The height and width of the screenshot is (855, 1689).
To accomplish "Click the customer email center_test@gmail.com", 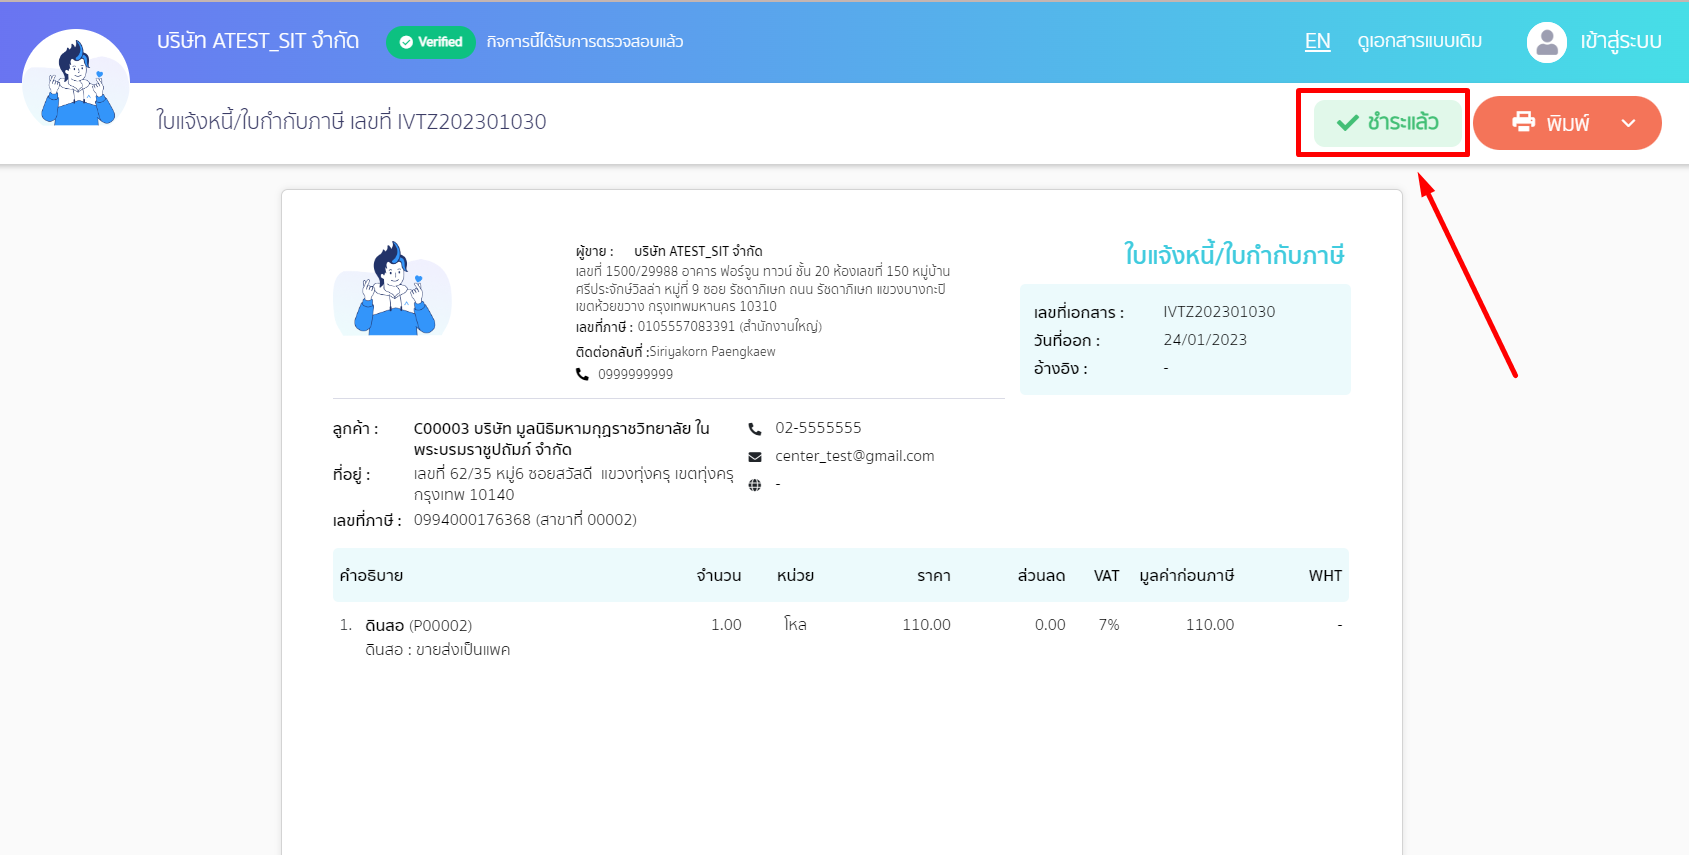I will coord(854,456).
